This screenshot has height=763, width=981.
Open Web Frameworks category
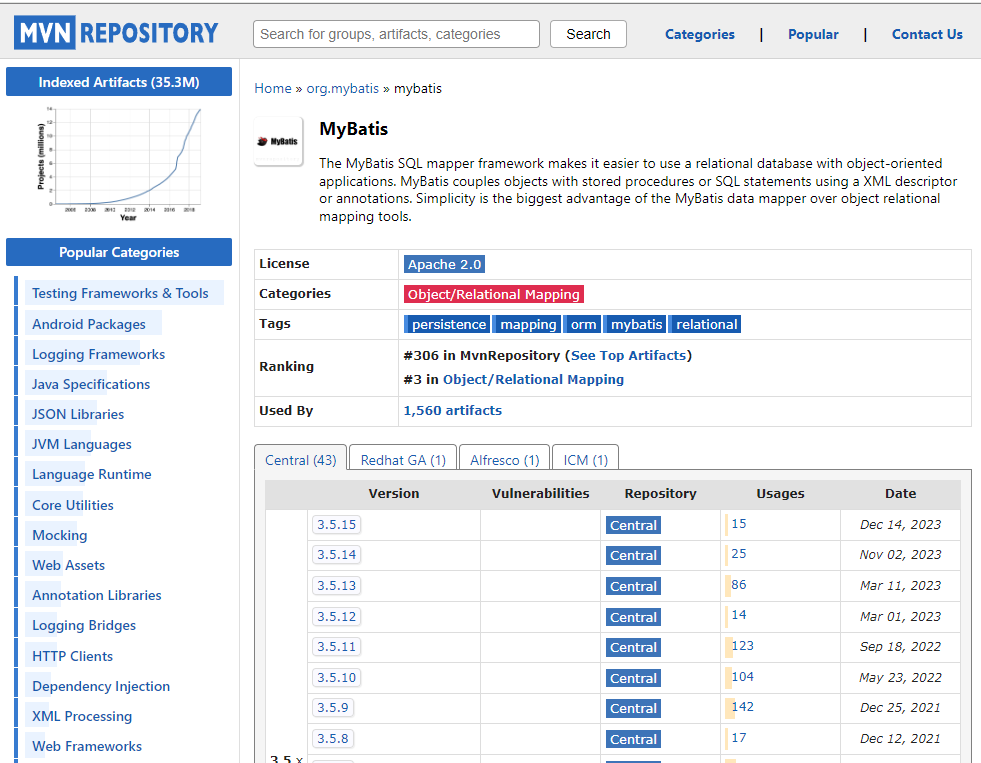coord(86,747)
